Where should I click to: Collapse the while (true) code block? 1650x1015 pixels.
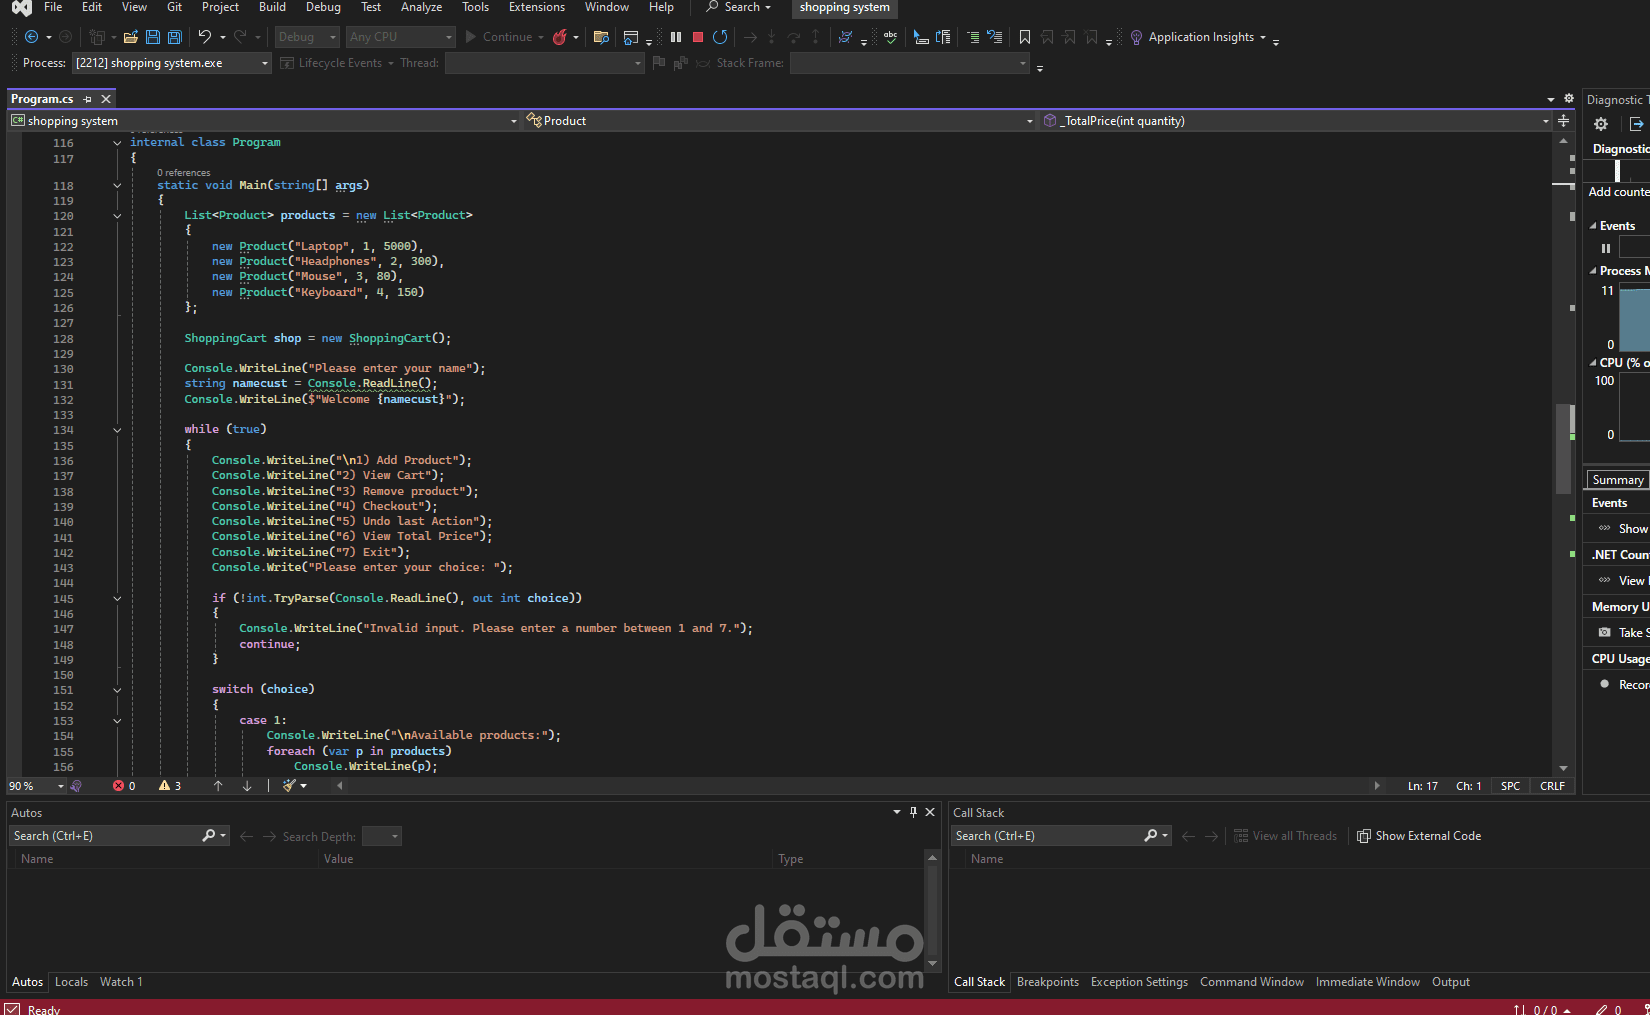point(117,430)
